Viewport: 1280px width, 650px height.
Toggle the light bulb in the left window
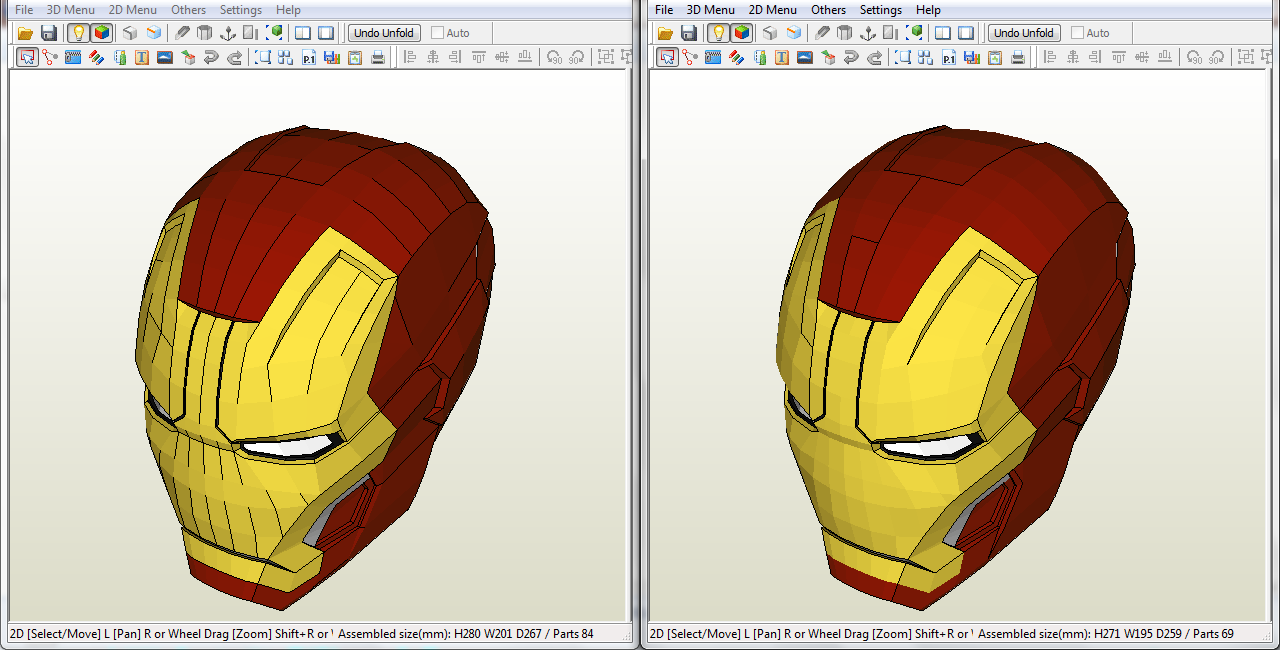(78, 33)
